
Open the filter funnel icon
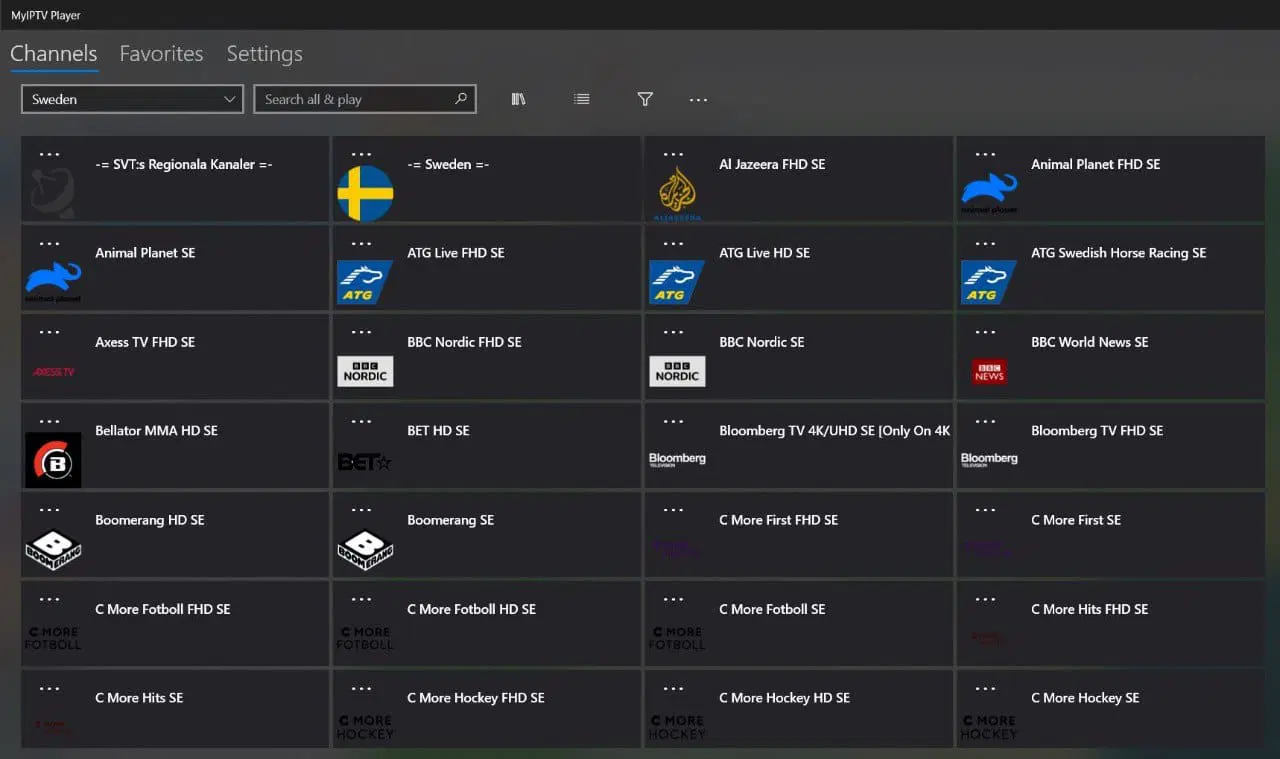(x=645, y=99)
